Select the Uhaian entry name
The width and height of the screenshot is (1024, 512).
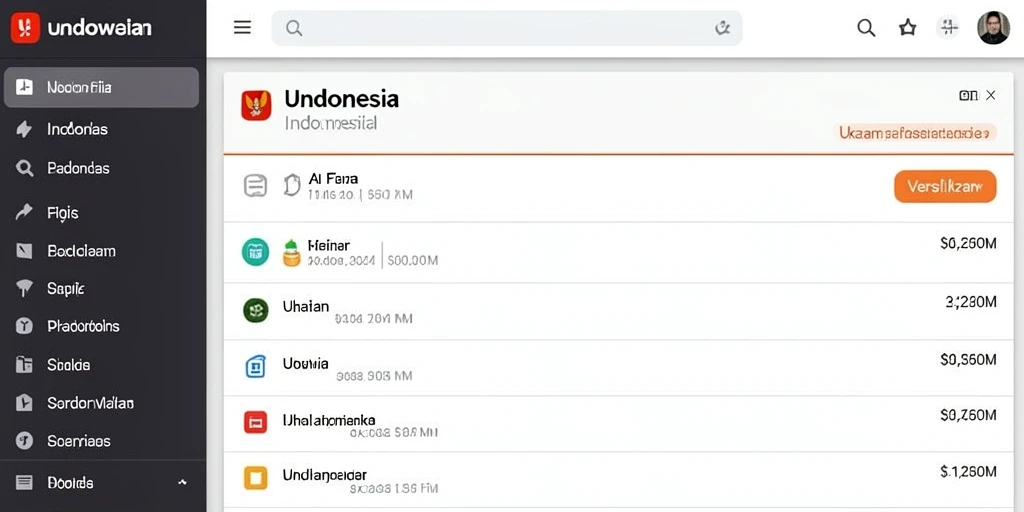tap(306, 306)
